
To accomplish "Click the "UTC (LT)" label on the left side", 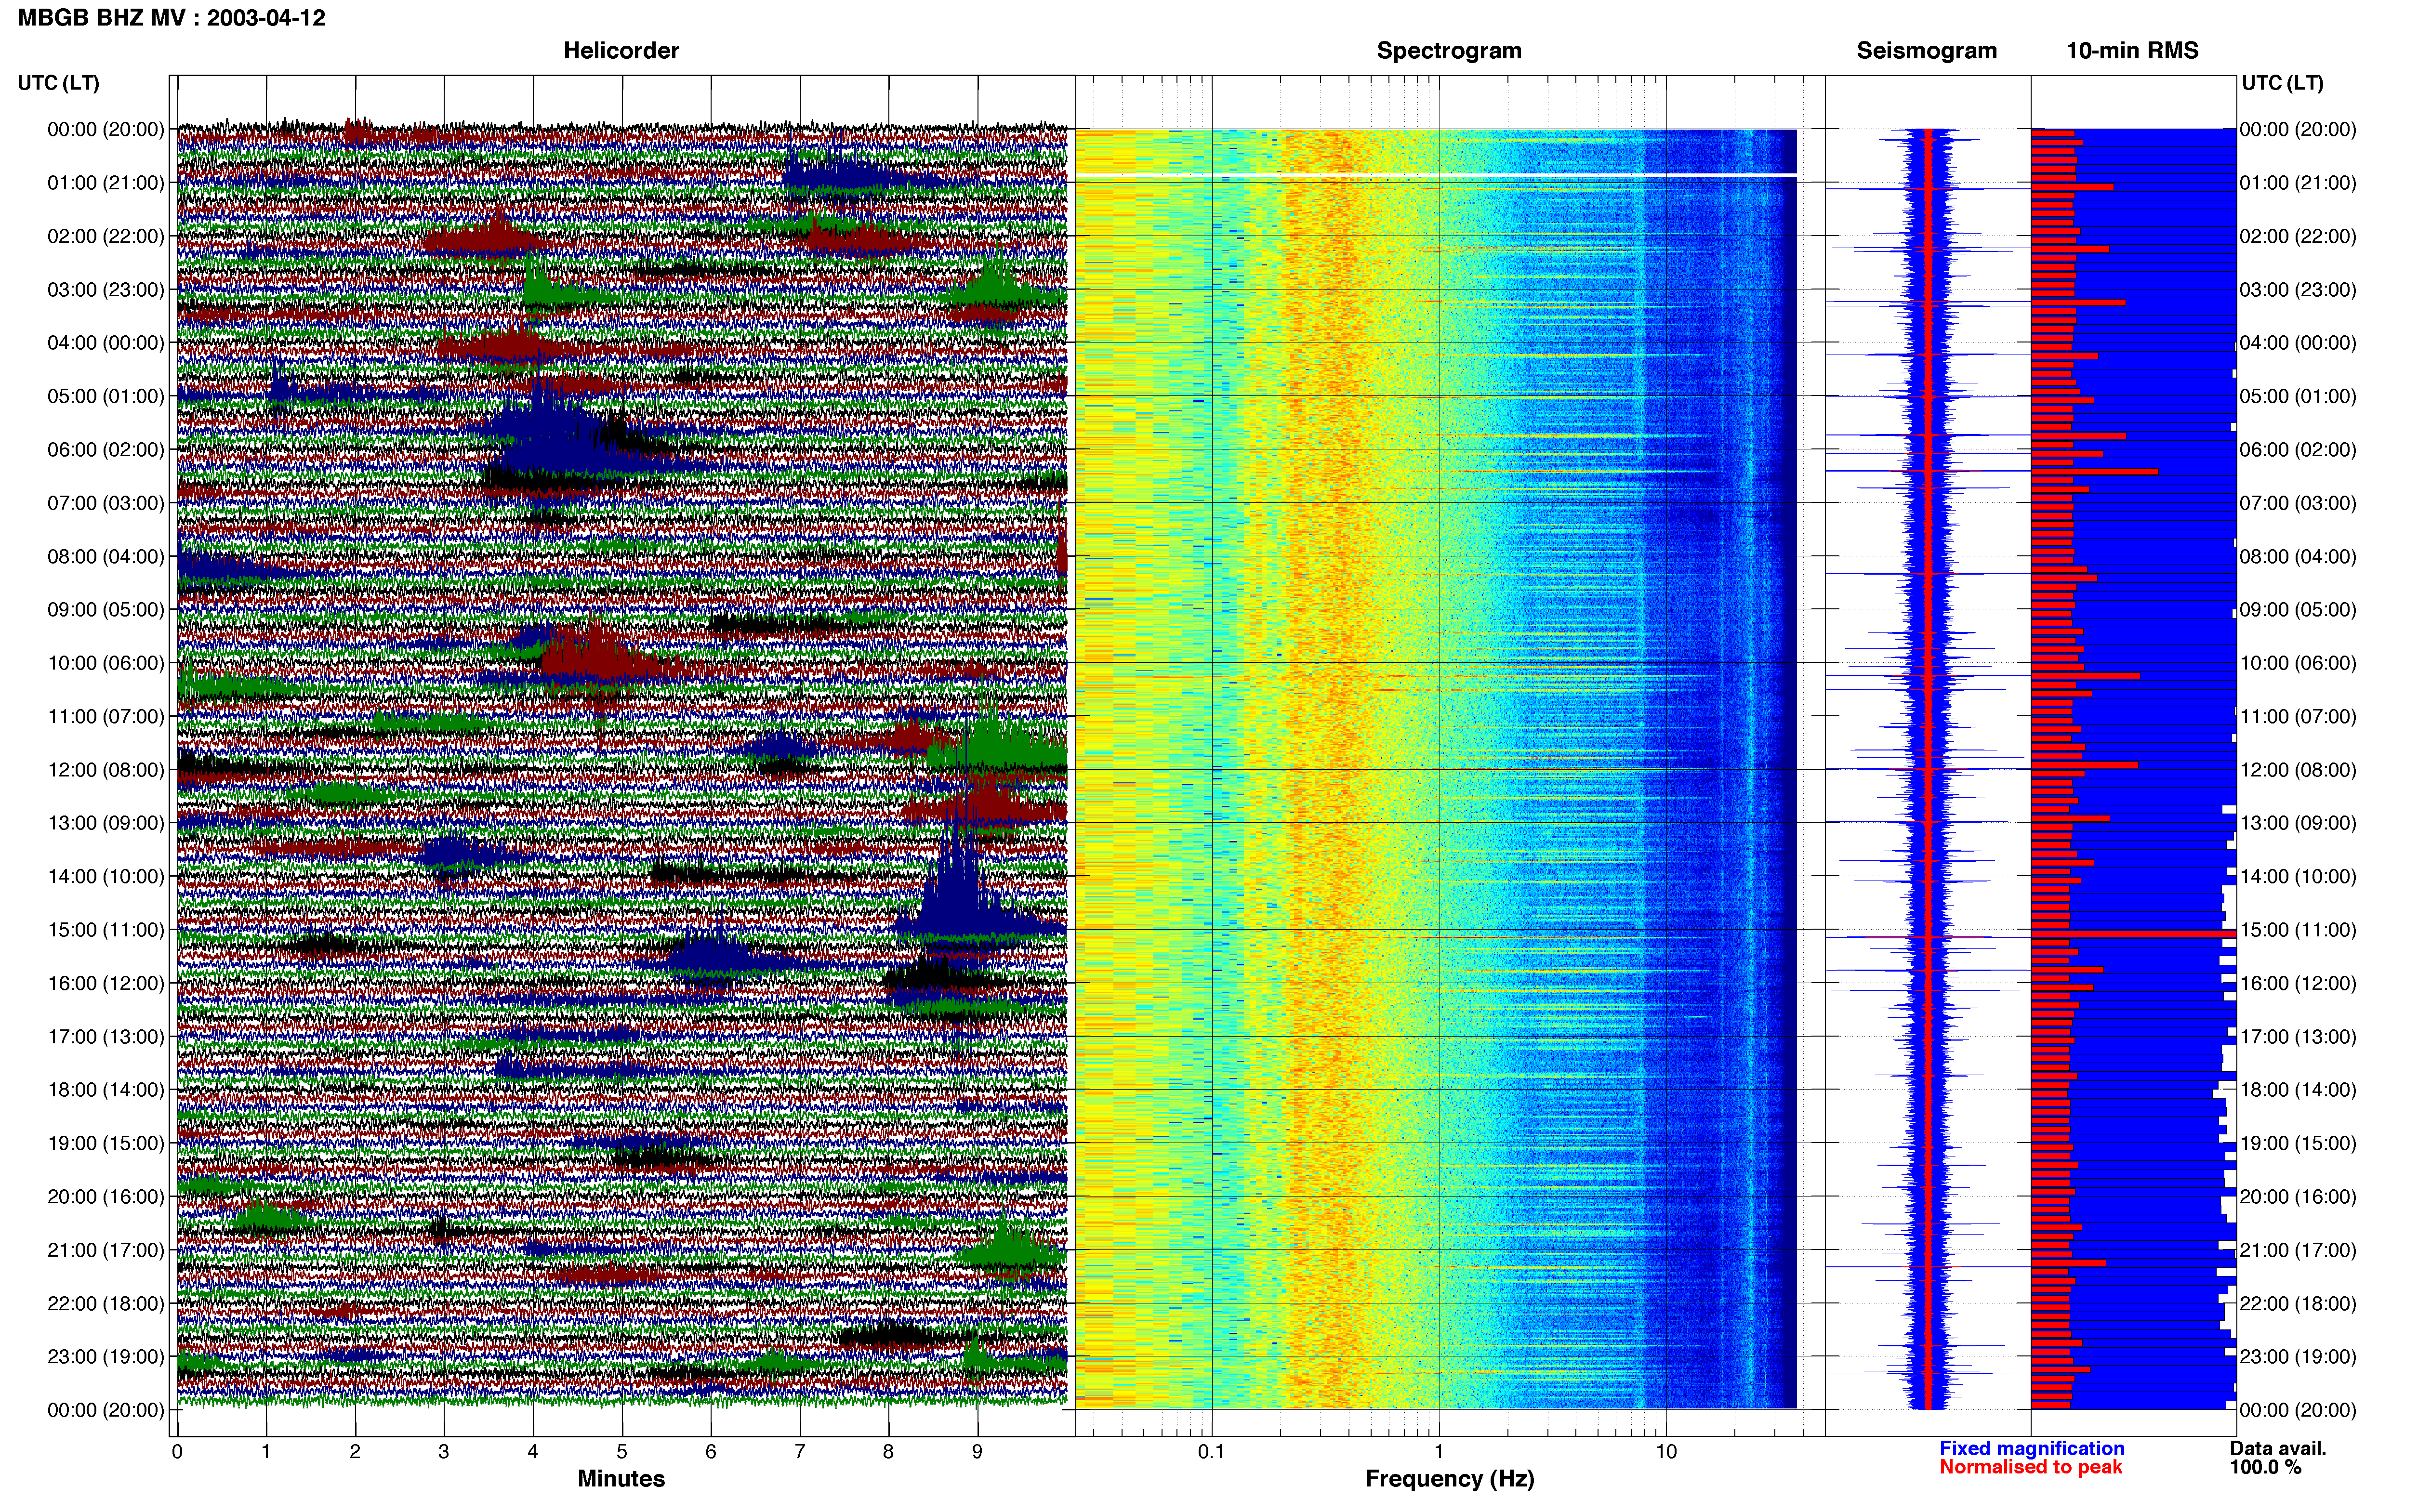I will [x=59, y=83].
